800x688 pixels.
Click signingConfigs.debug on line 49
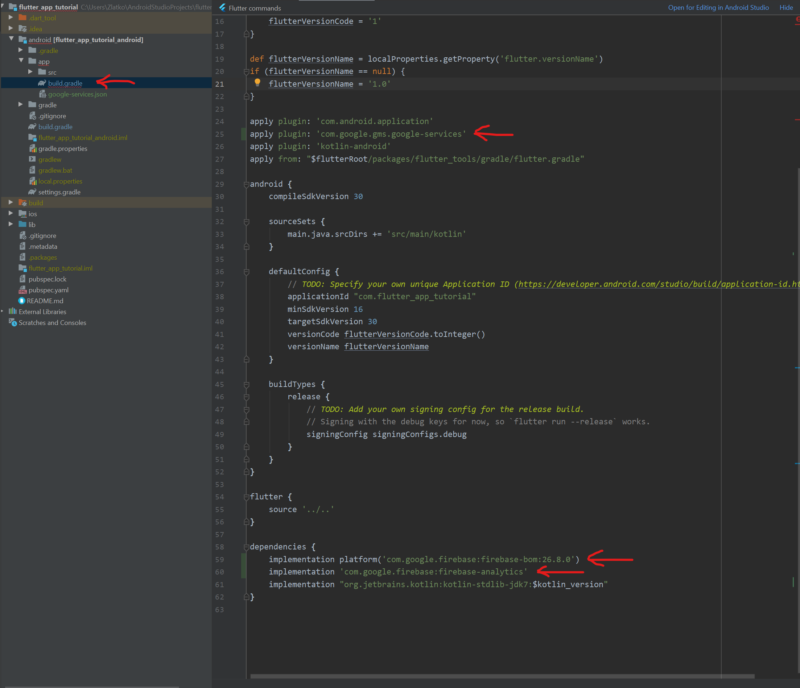[419, 434]
